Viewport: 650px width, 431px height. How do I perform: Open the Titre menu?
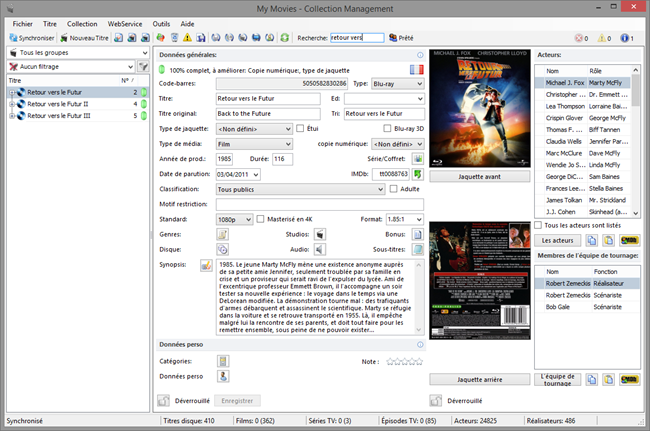(50, 24)
